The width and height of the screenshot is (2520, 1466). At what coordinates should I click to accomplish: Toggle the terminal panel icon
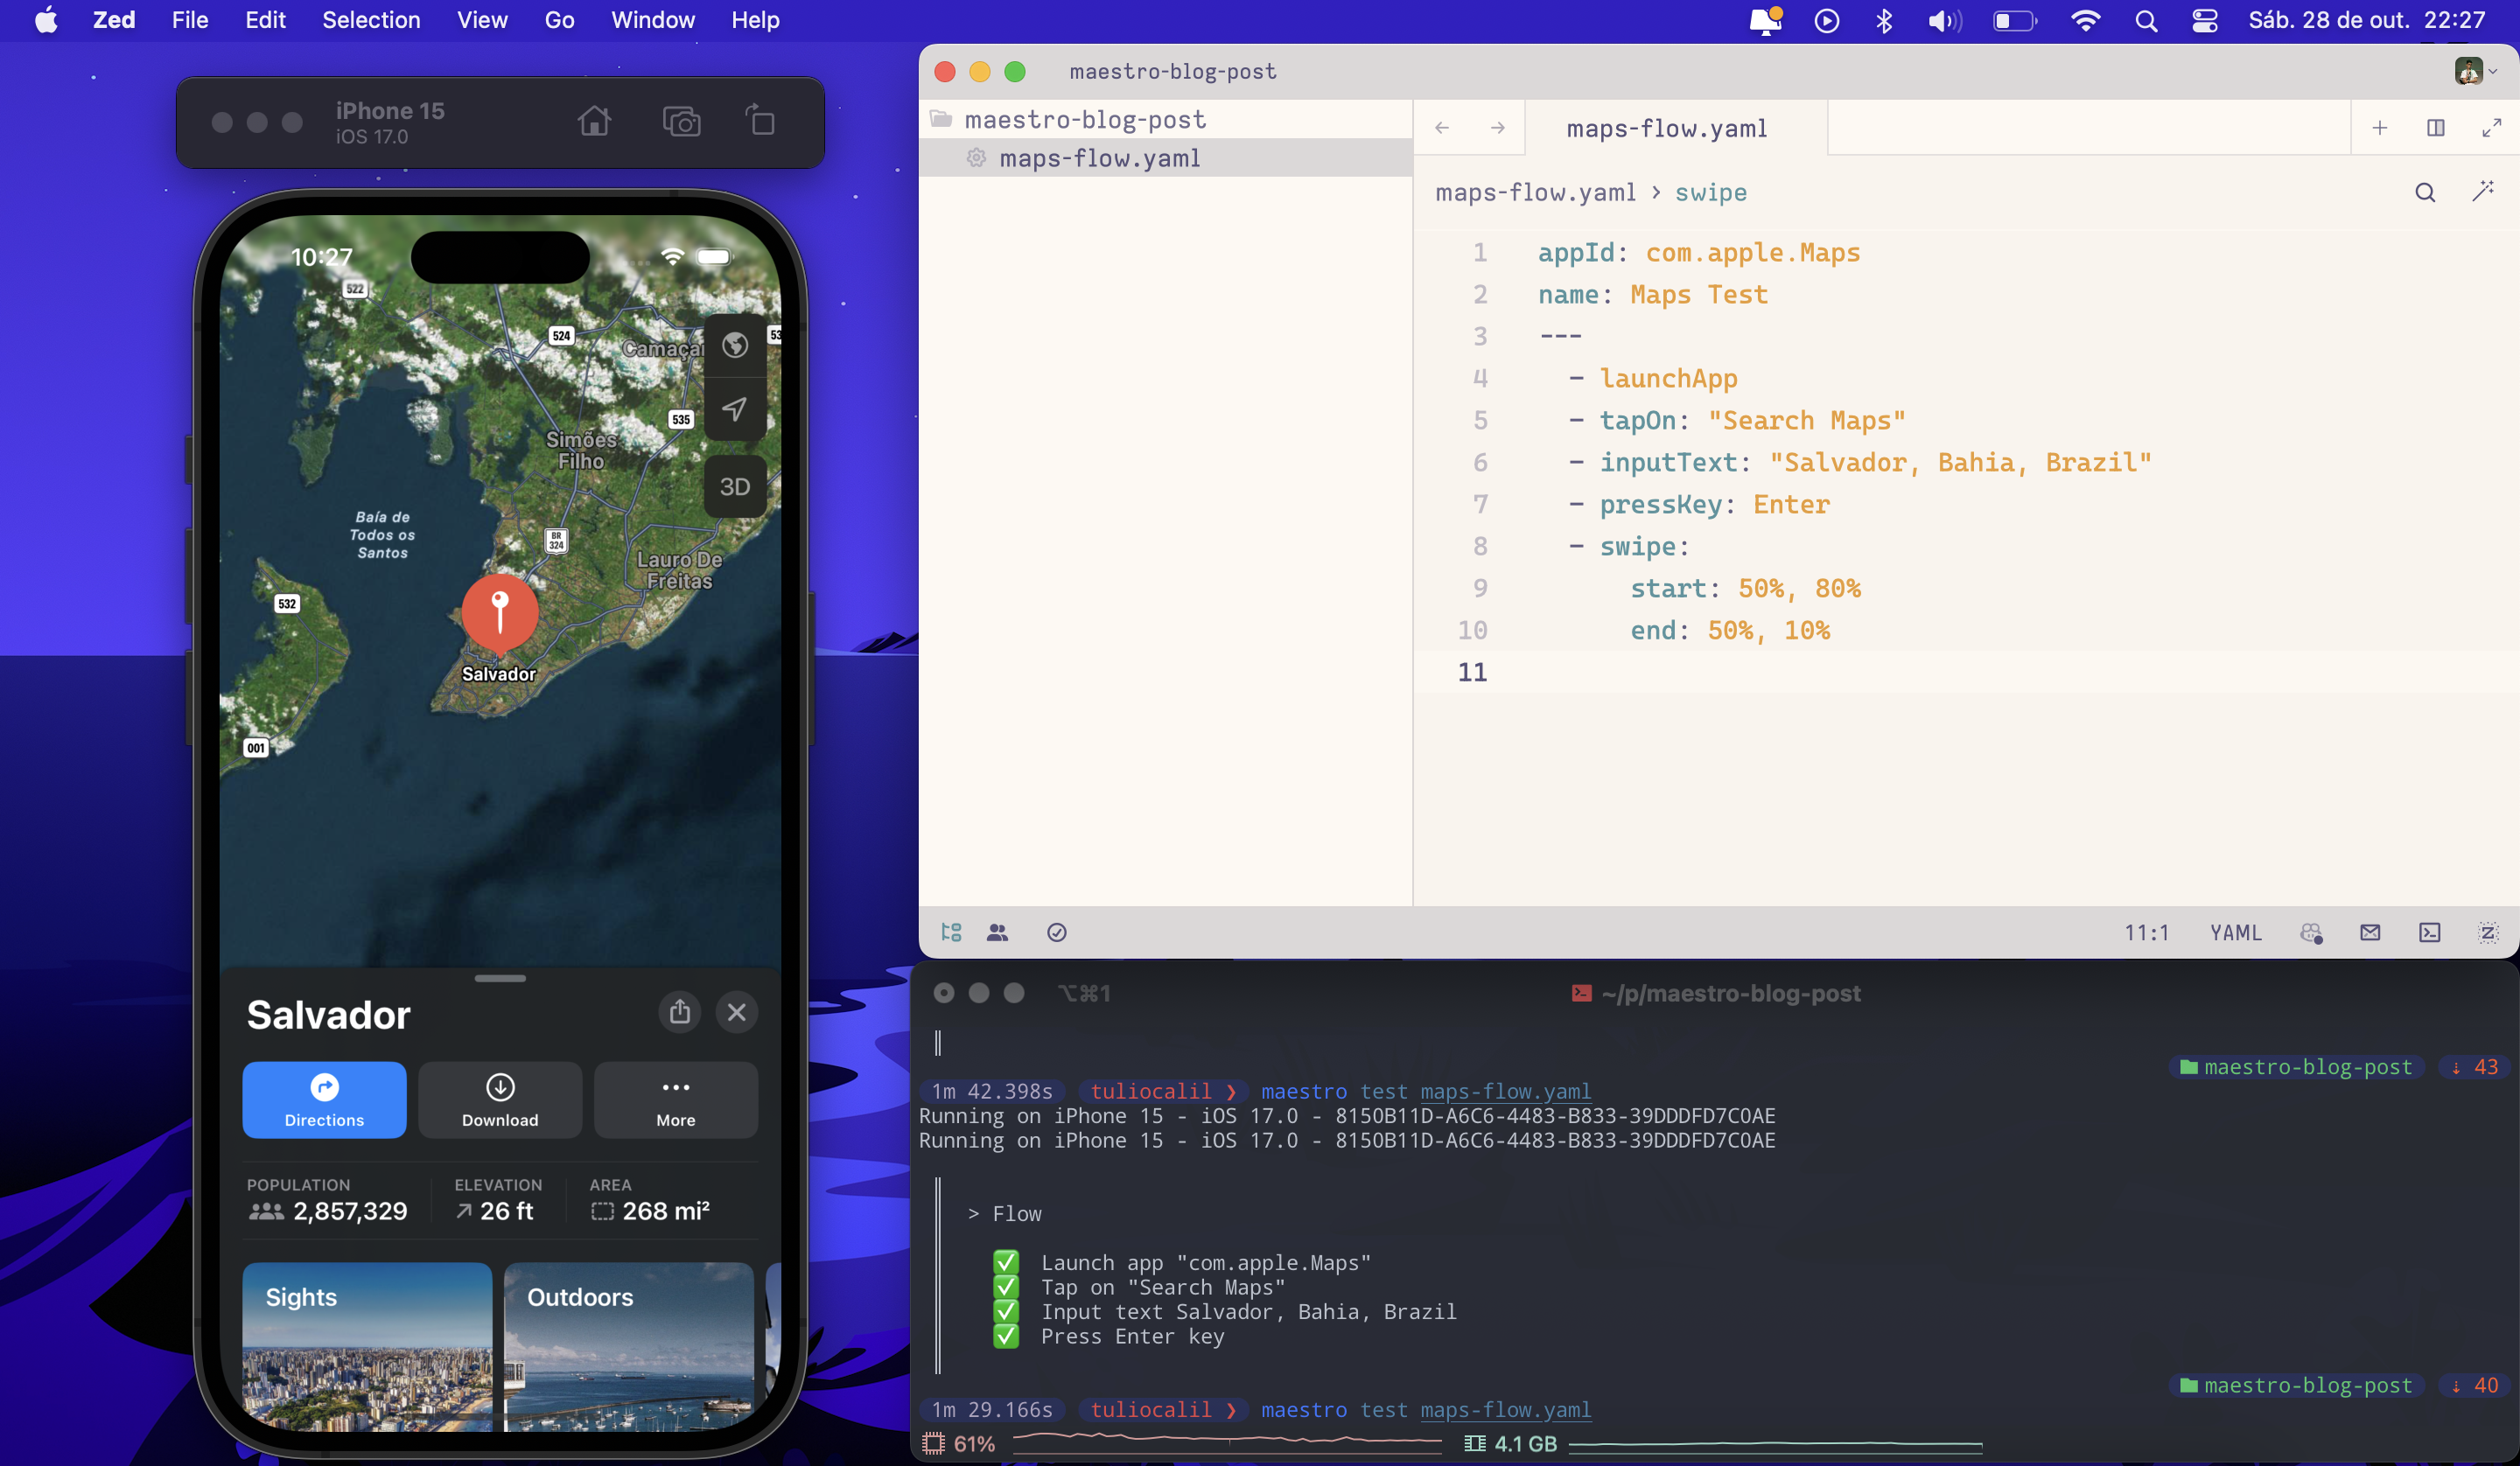point(2430,932)
